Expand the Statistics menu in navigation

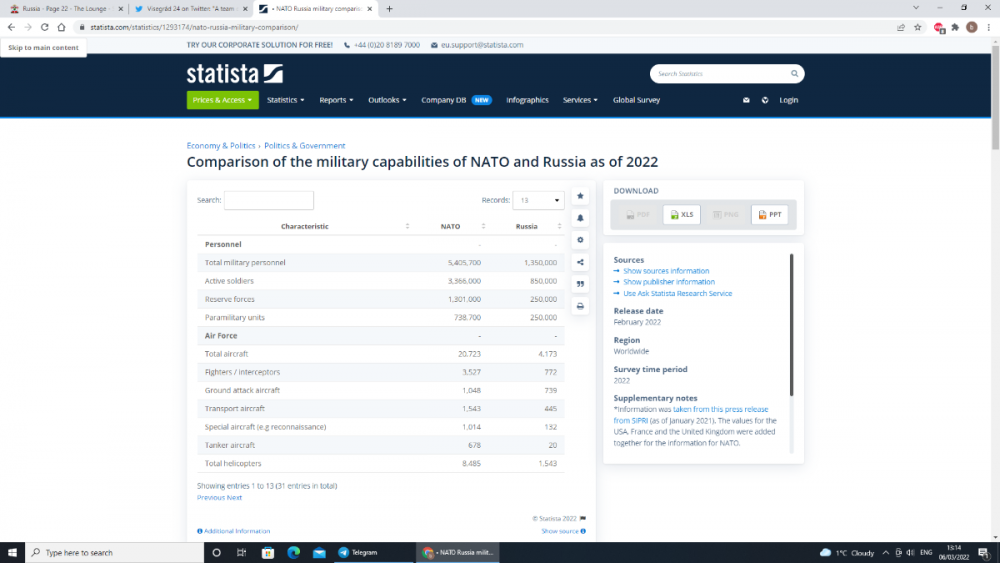(x=285, y=100)
